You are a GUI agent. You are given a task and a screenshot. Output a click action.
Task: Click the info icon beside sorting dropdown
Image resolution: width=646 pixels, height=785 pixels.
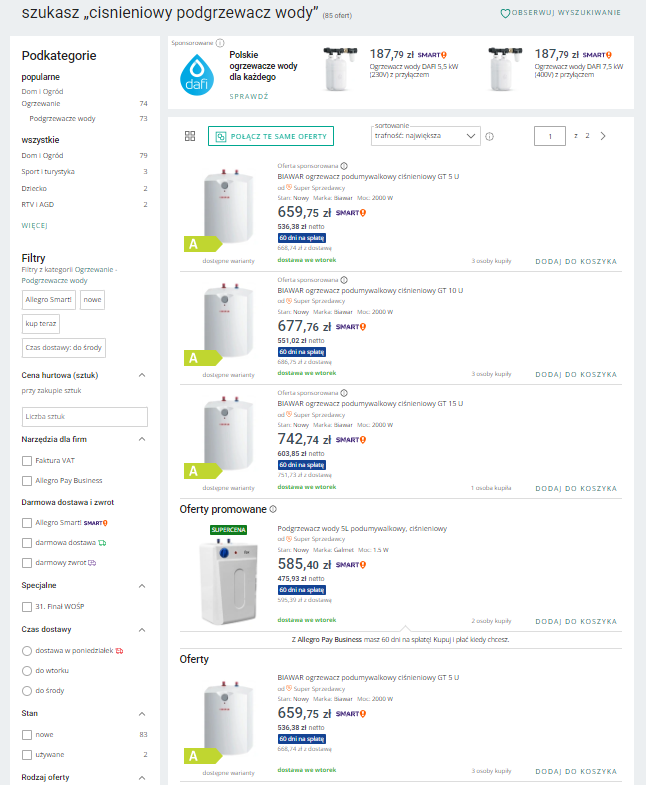(x=490, y=136)
